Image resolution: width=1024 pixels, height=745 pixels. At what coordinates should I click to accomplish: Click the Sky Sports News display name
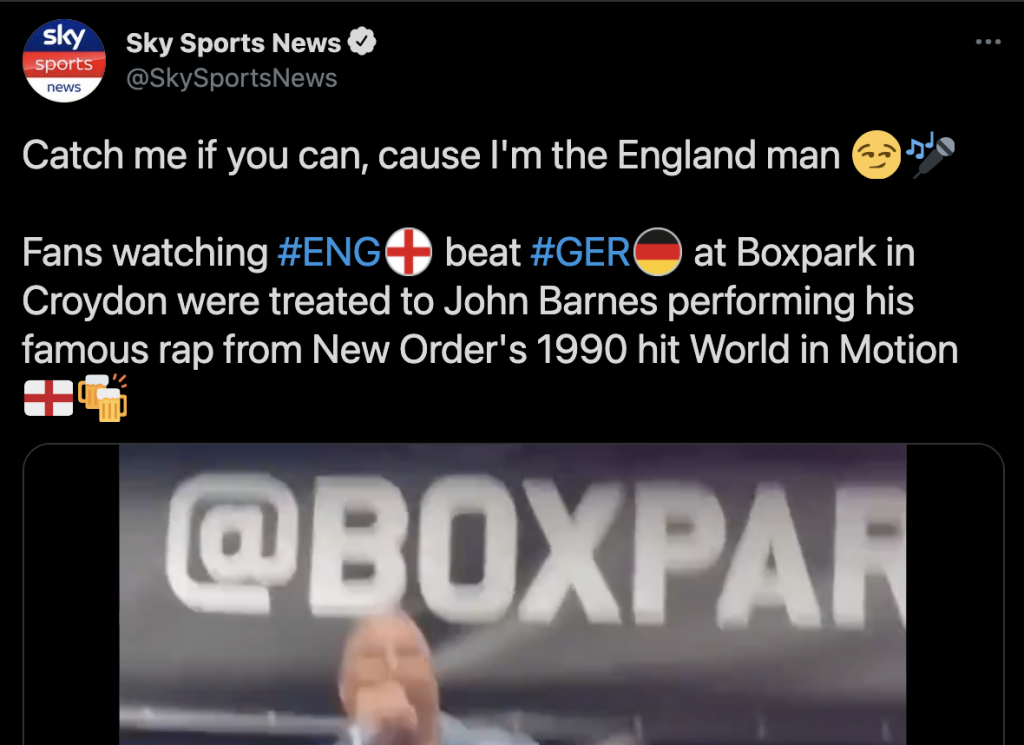[233, 42]
